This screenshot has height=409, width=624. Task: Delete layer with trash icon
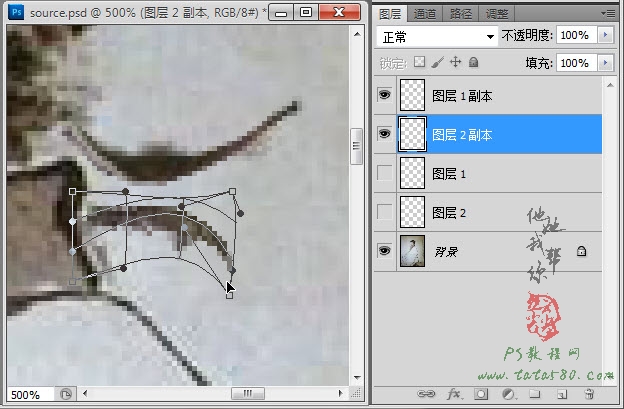(x=589, y=394)
